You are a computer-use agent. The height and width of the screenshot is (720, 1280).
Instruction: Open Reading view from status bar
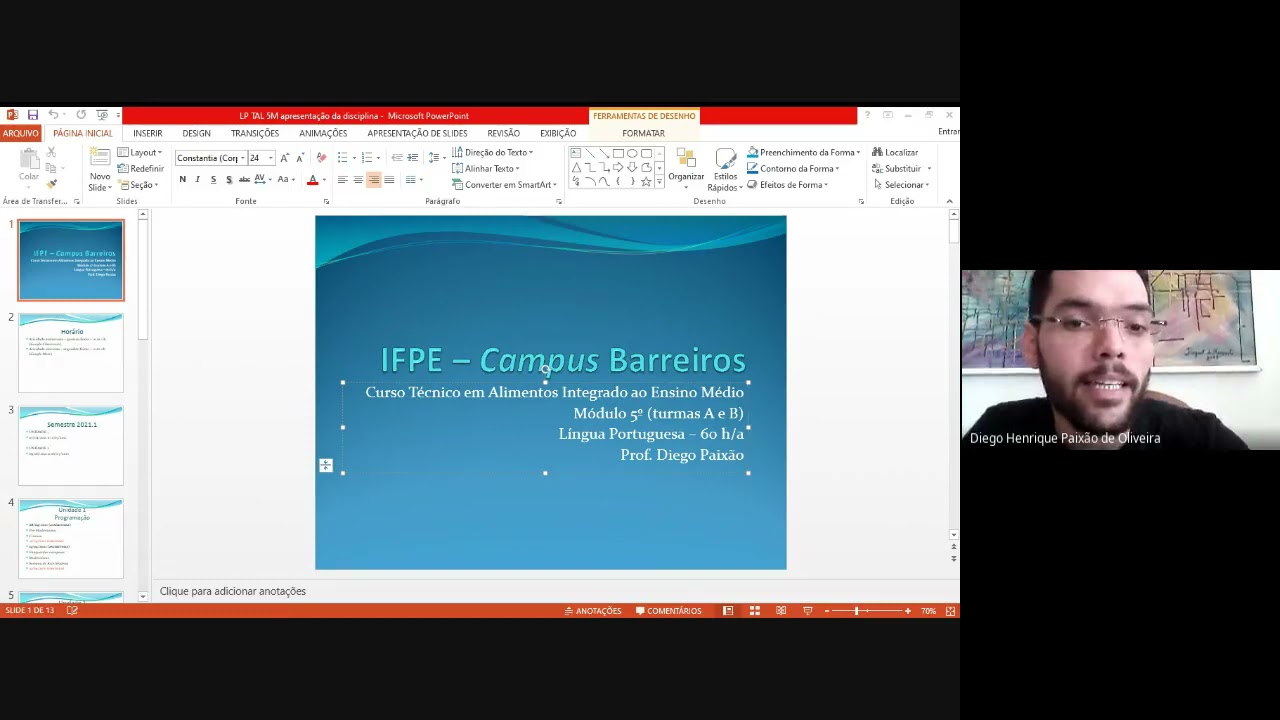[x=781, y=611]
